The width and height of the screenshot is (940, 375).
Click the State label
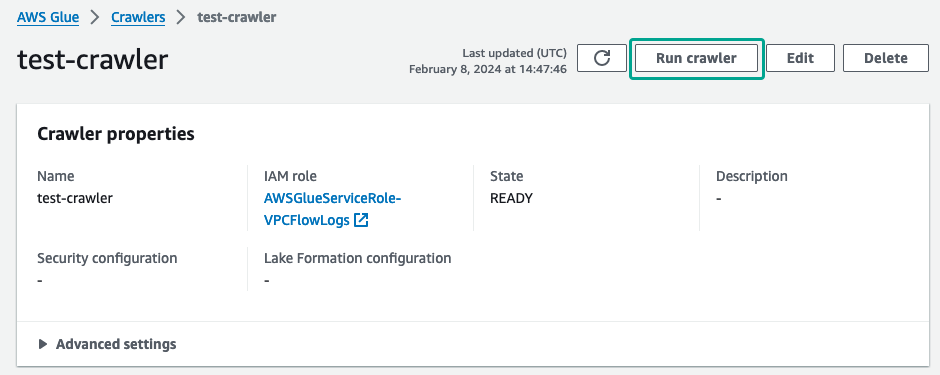[x=507, y=176]
